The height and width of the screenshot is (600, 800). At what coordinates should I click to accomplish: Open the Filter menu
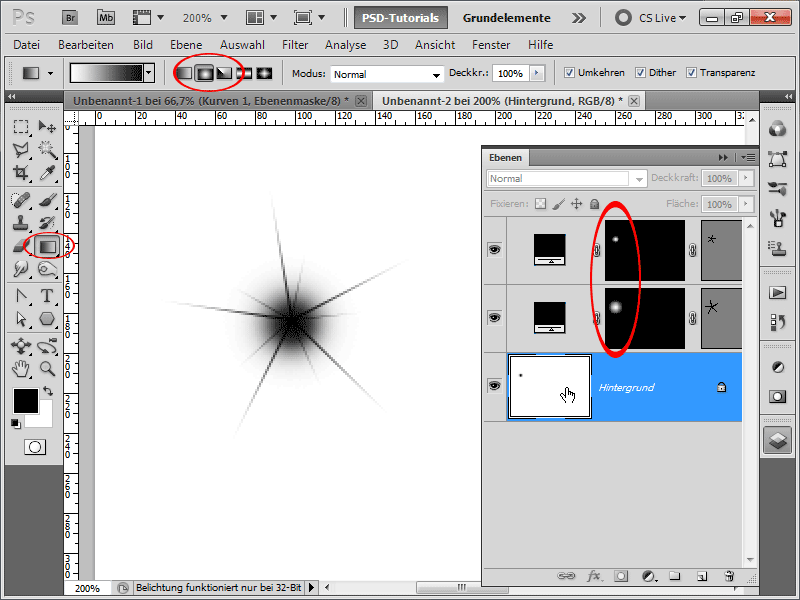295,45
